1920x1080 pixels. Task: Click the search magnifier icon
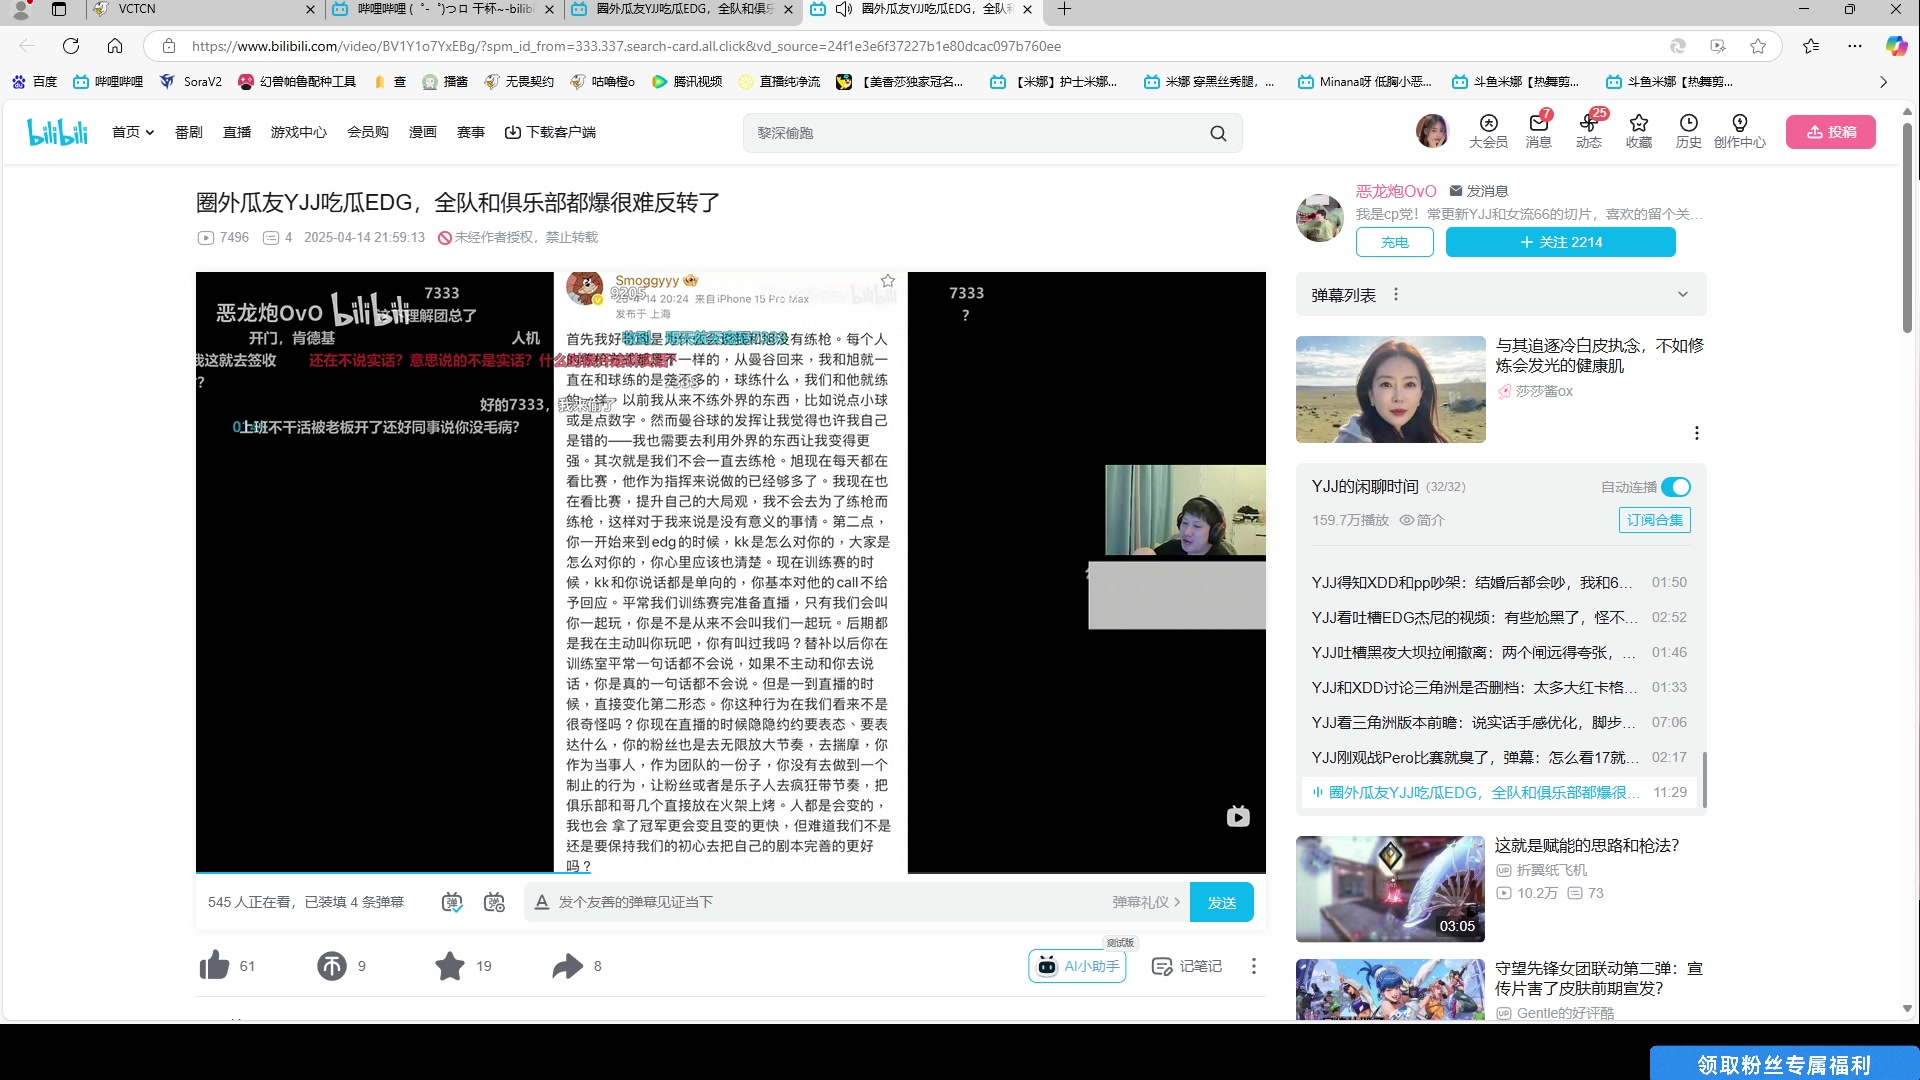pyautogui.click(x=1218, y=133)
